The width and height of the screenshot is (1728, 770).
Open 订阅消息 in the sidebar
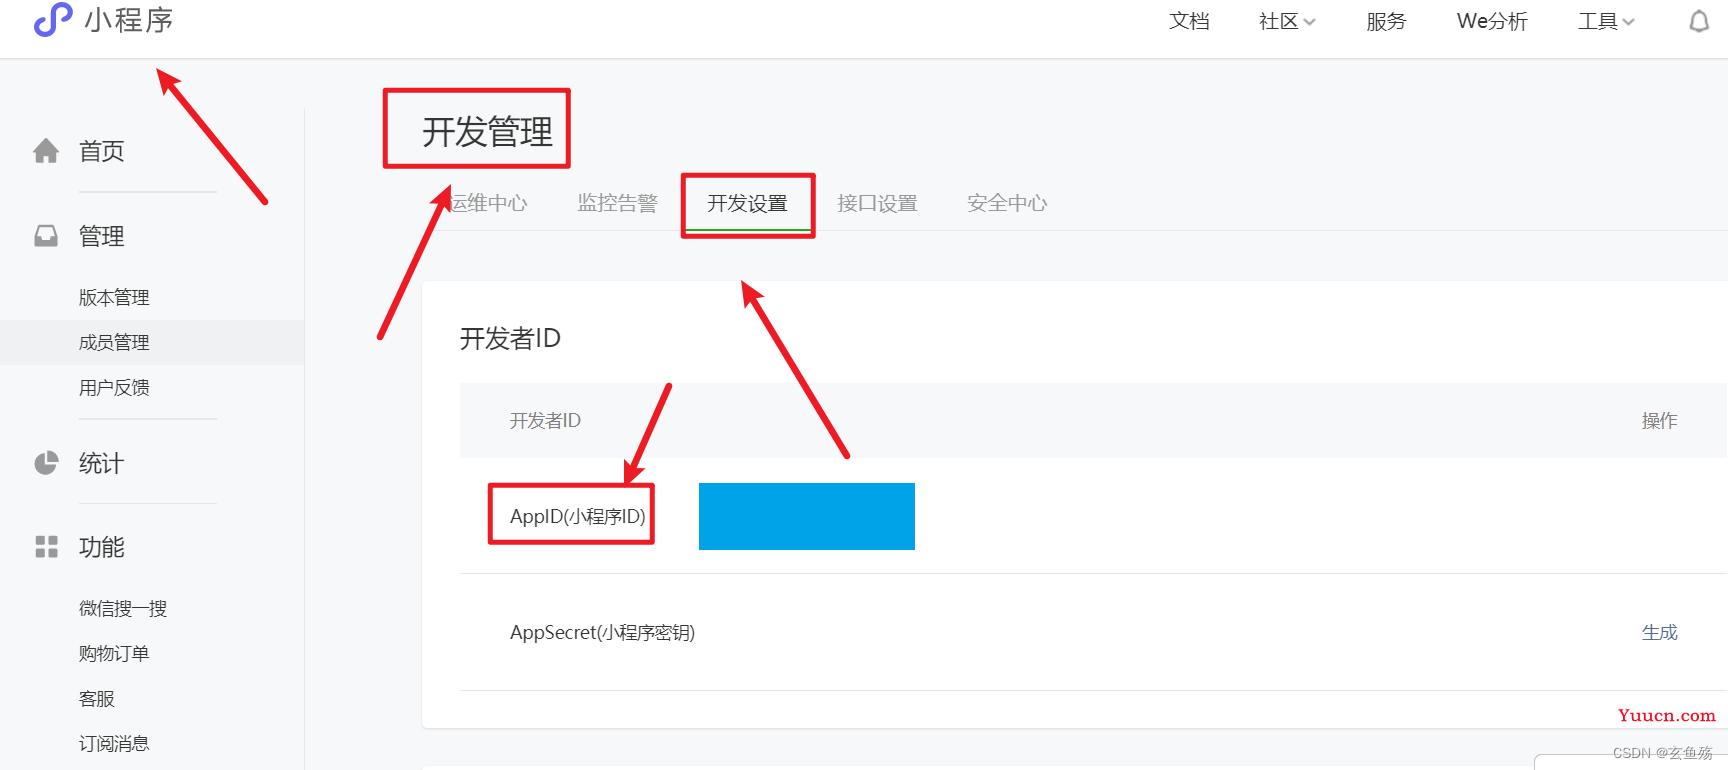pos(114,743)
